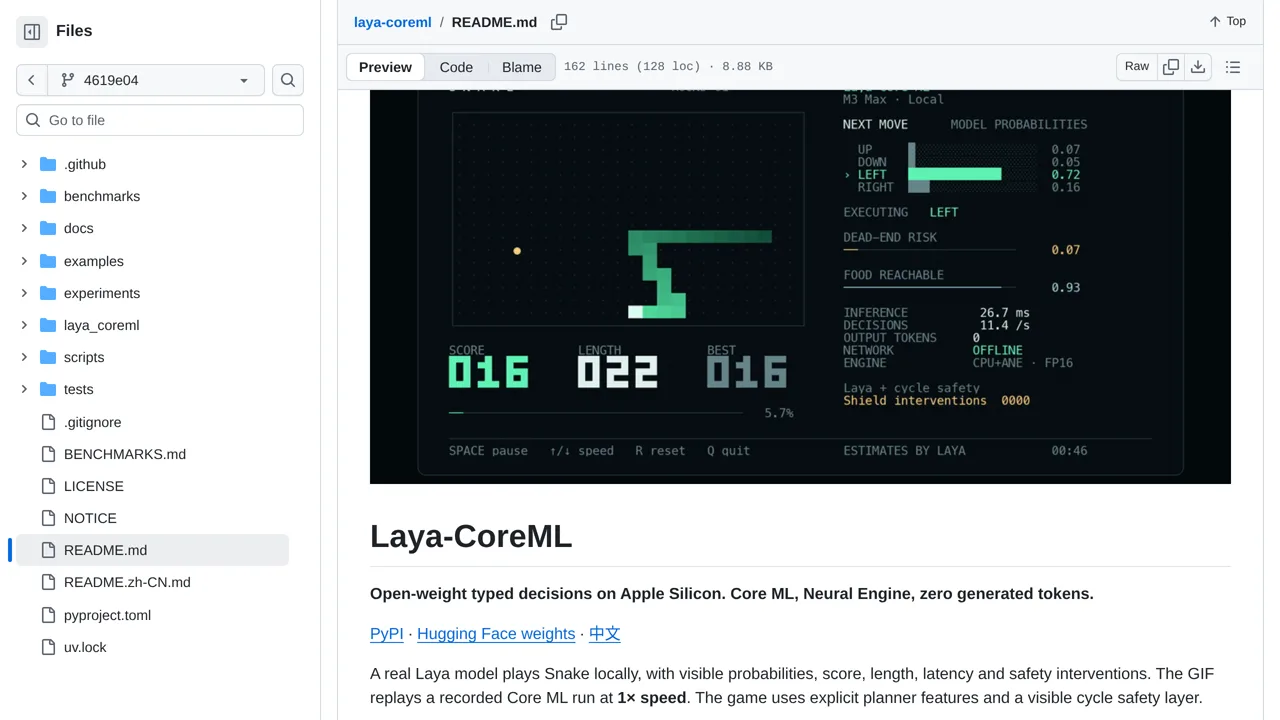Copy the file path icon

click(x=559, y=22)
